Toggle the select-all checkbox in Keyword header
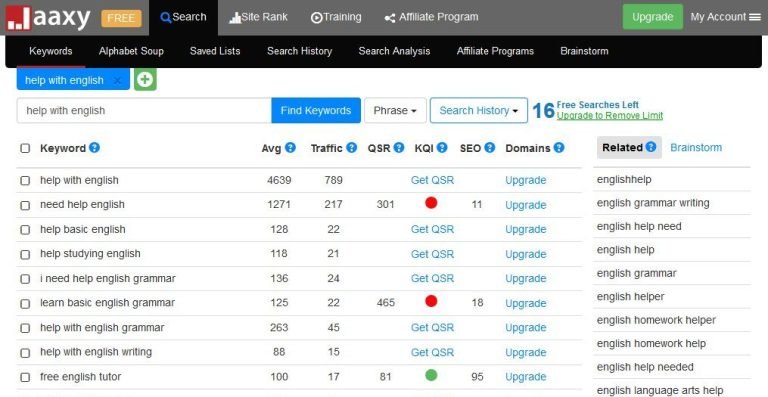 (x=25, y=148)
